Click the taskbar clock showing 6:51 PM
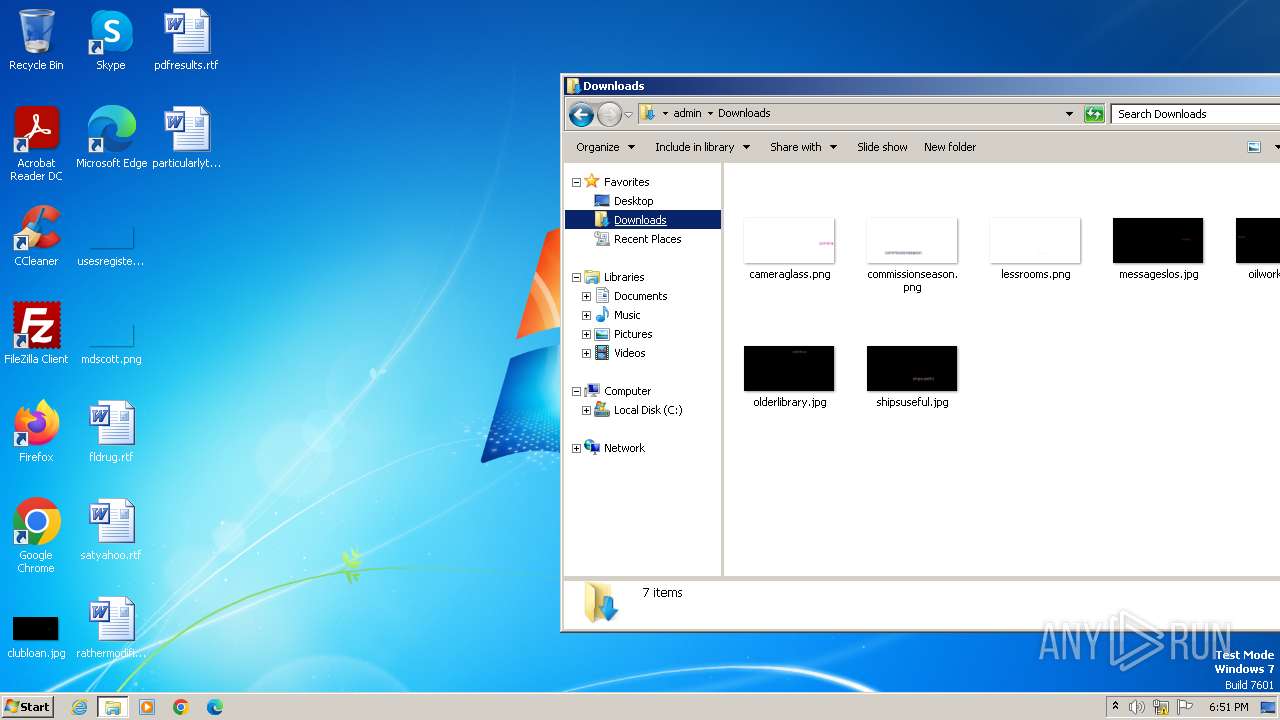The width and height of the screenshot is (1280, 720). tap(1228, 707)
